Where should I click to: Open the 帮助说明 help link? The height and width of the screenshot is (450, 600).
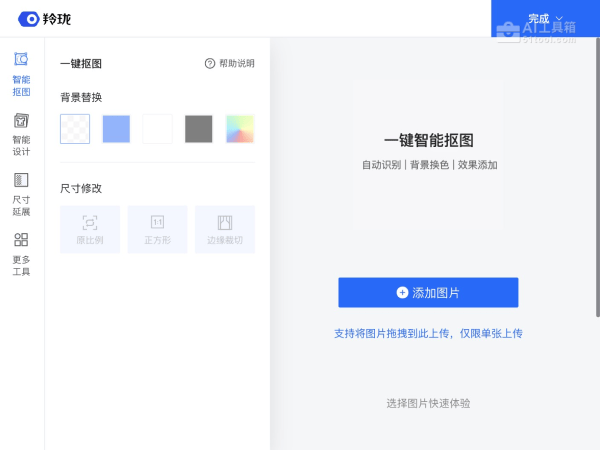tap(236, 63)
